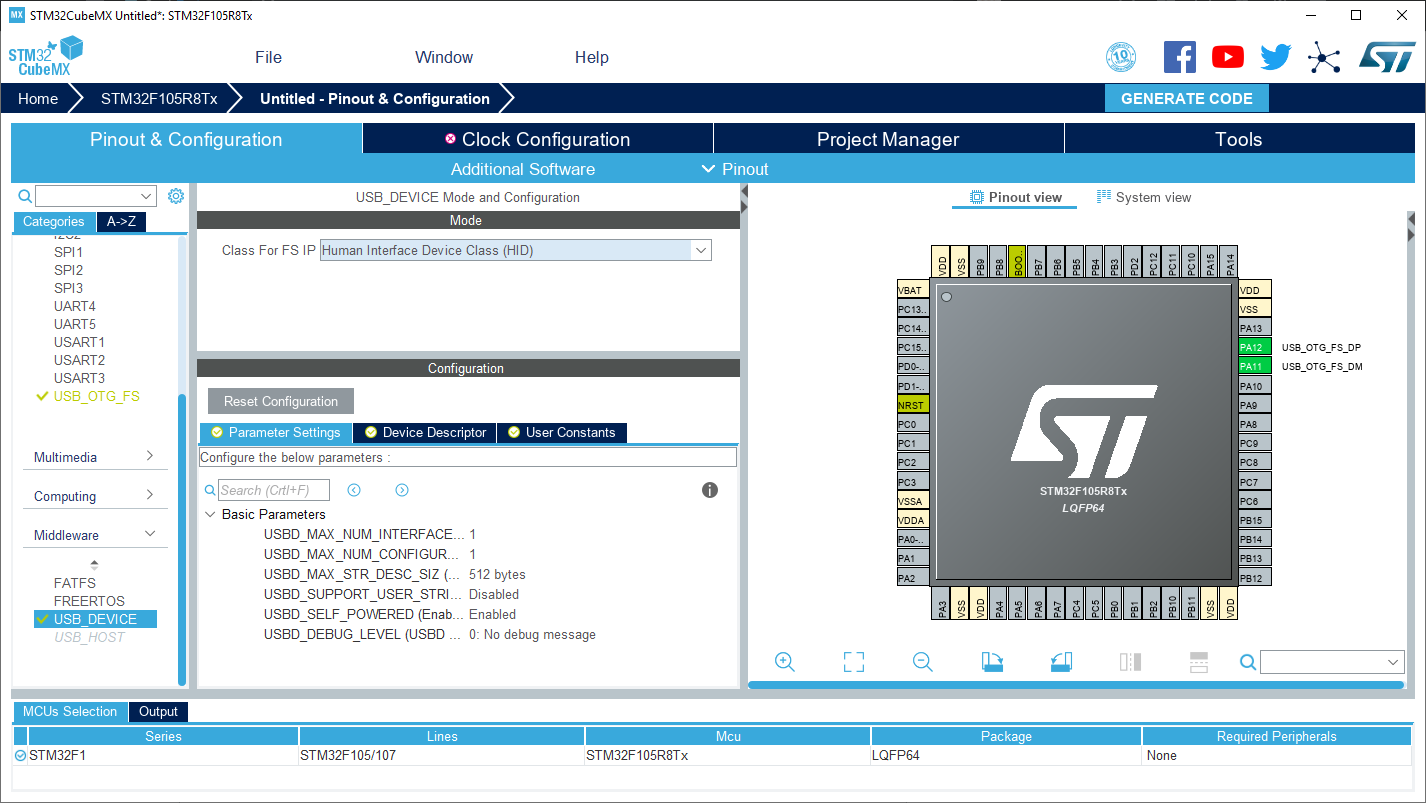Open the YouTube icon link
Screen dimensions: 1426x803
point(1228,57)
